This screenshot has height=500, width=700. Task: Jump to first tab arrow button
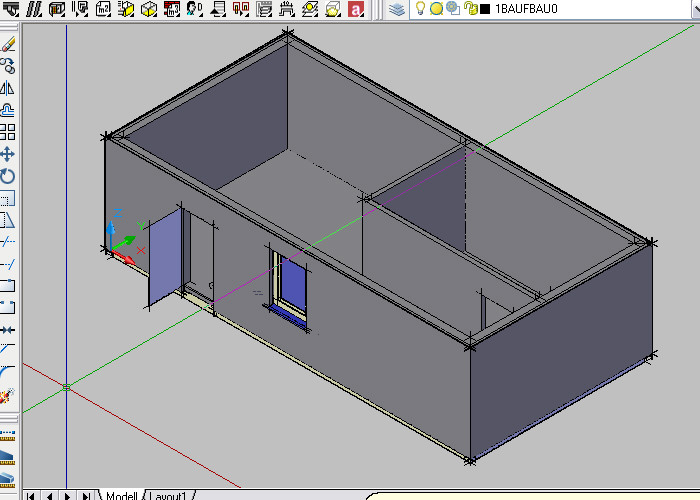(31, 496)
